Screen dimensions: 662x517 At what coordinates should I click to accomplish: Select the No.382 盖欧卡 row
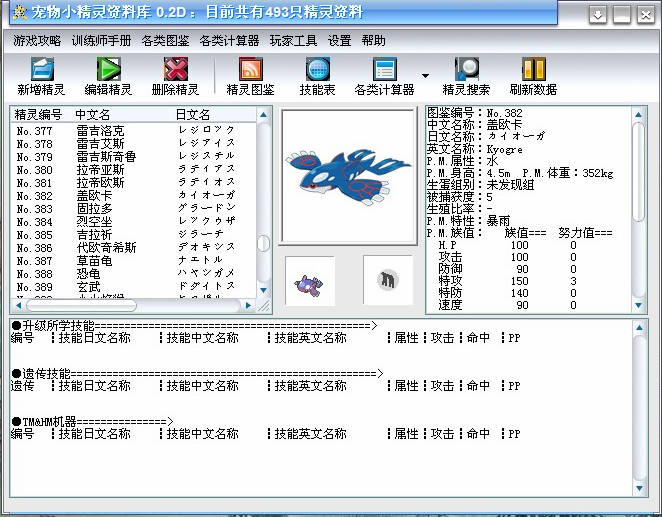(x=133, y=196)
